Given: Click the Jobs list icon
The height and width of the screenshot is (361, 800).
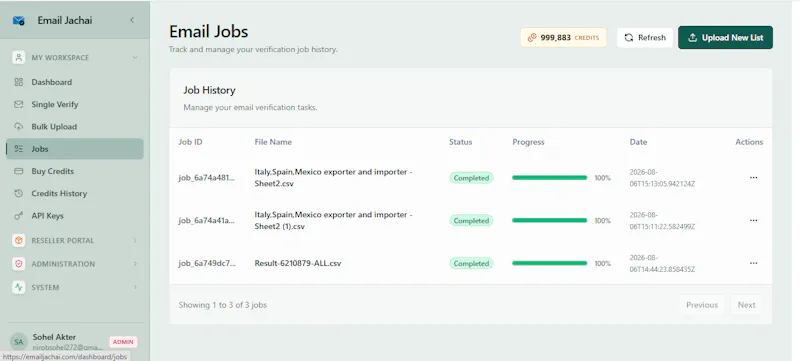Looking at the screenshot, I should [x=19, y=149].
